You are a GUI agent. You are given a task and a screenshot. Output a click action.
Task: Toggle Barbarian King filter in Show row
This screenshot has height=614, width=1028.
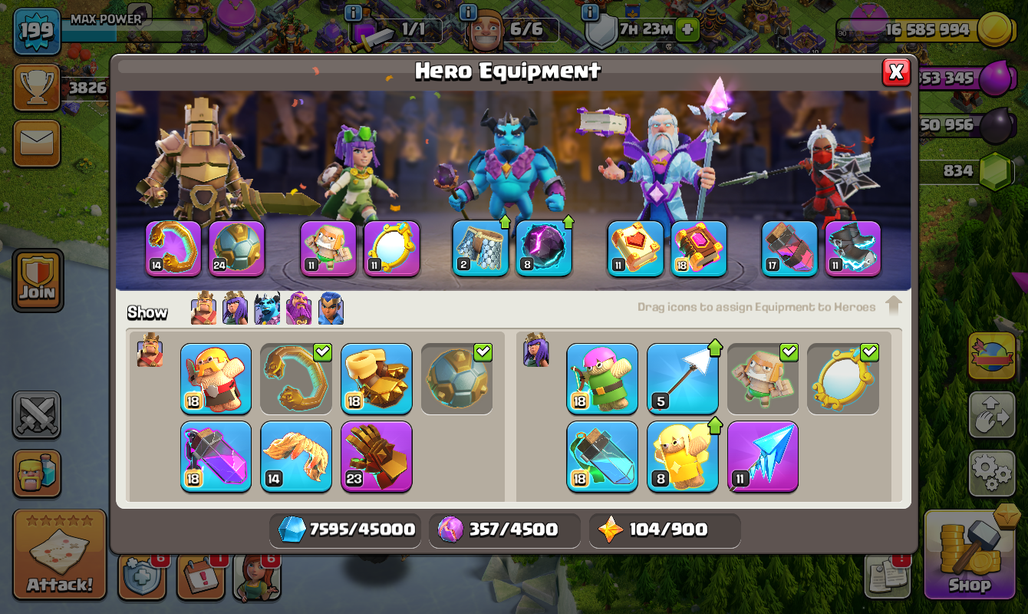pyautogui.click(x=204, y=309)
